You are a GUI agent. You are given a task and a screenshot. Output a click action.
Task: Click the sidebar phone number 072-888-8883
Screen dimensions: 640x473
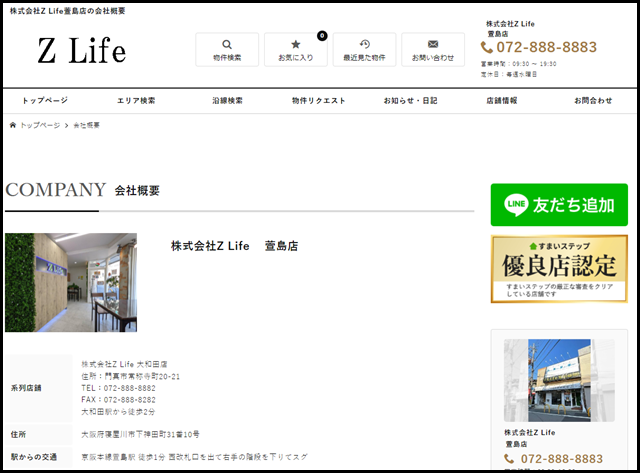[562, 459]
